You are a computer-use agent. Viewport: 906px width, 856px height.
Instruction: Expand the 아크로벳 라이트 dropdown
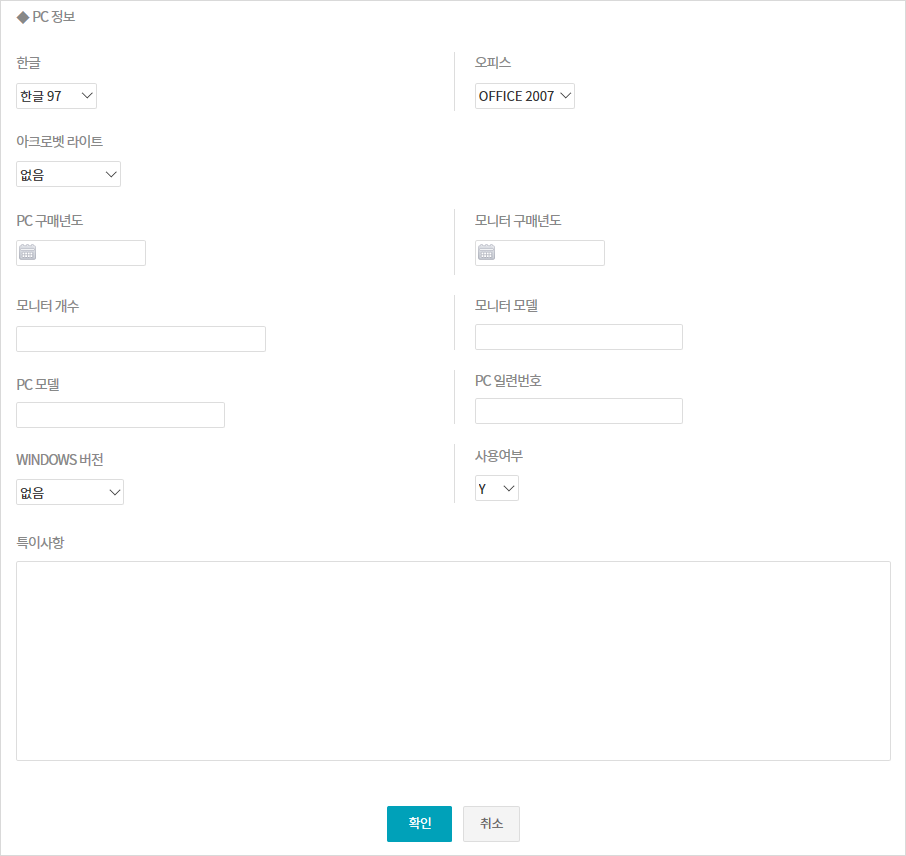[x=69, y=175]
